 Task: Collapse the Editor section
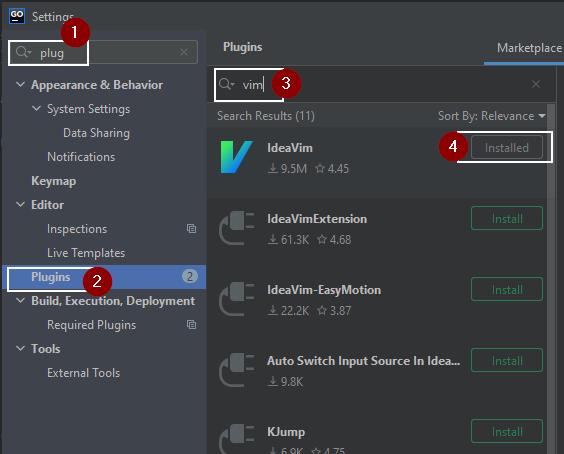tap(21, 205)
